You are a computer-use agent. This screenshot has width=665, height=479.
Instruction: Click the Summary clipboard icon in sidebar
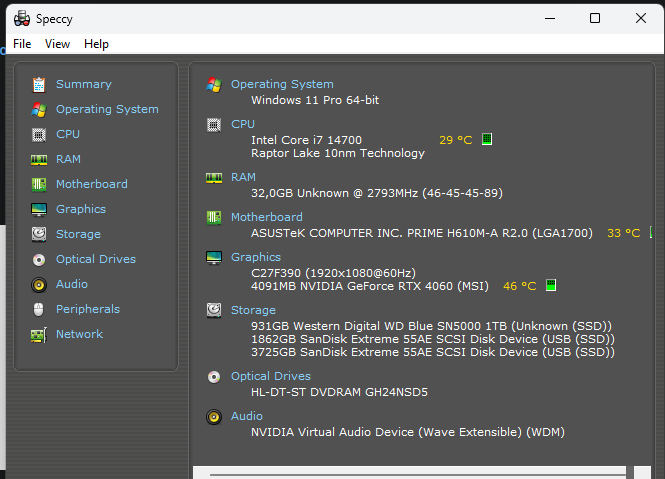coord(39,85)
